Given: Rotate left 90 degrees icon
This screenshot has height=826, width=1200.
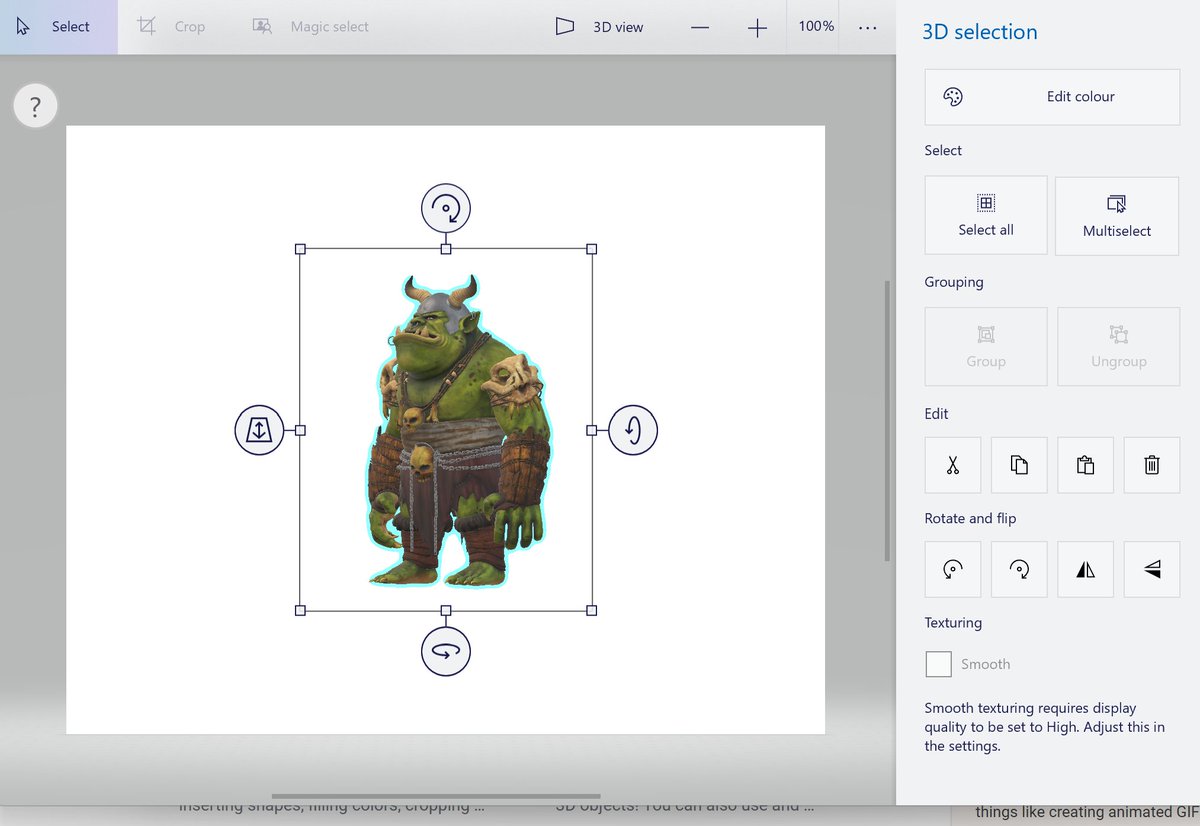Looking at the screenshot, I should tap(953, 570).
